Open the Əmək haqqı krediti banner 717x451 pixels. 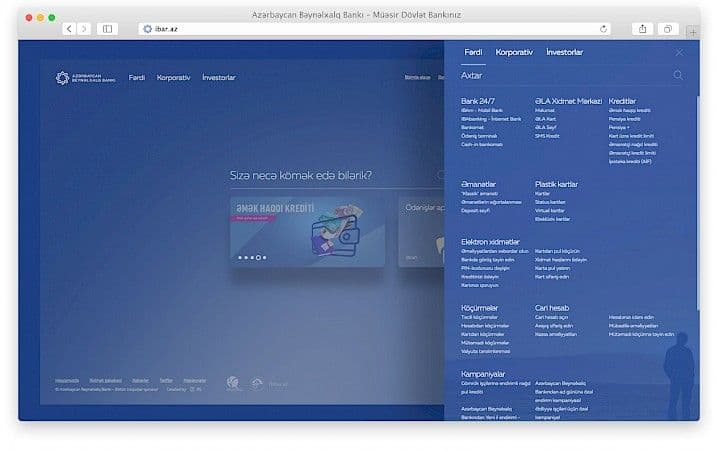[x=307, y=232]
